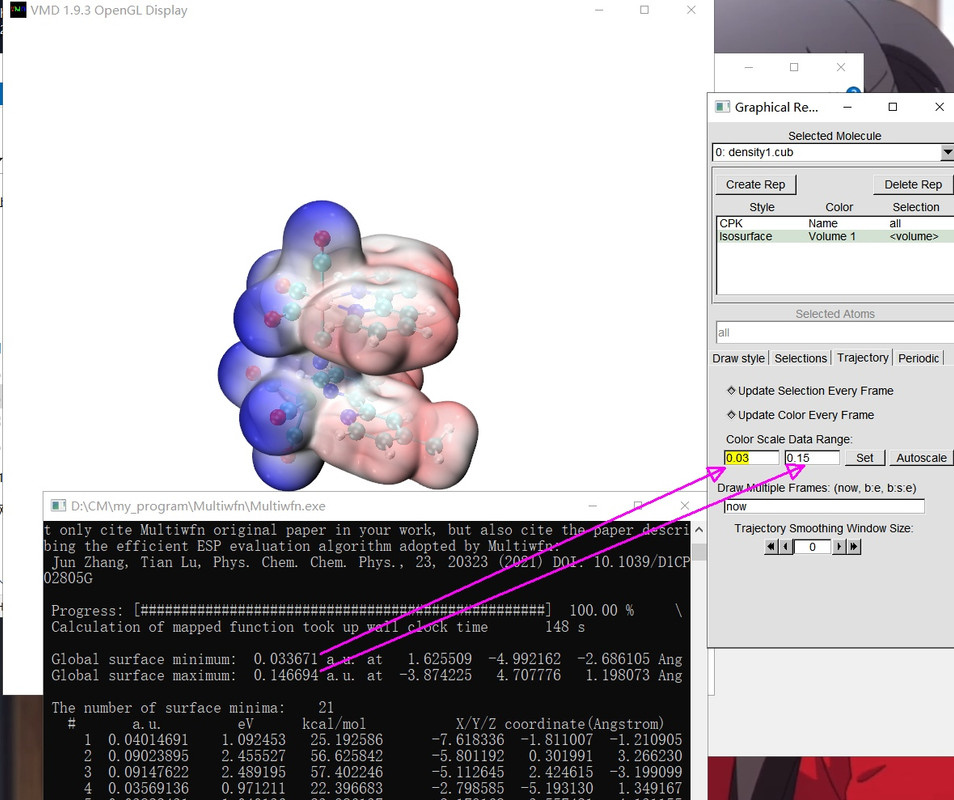Jump smoothing window size to minimum arrow
The image size is (954, 800).
[x=771, y=546]
